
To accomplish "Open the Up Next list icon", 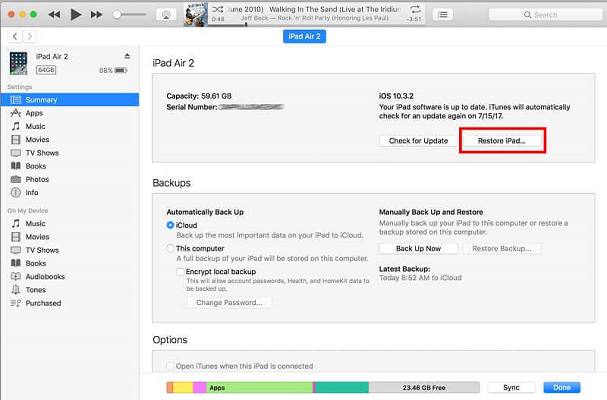I will point(442,15).
